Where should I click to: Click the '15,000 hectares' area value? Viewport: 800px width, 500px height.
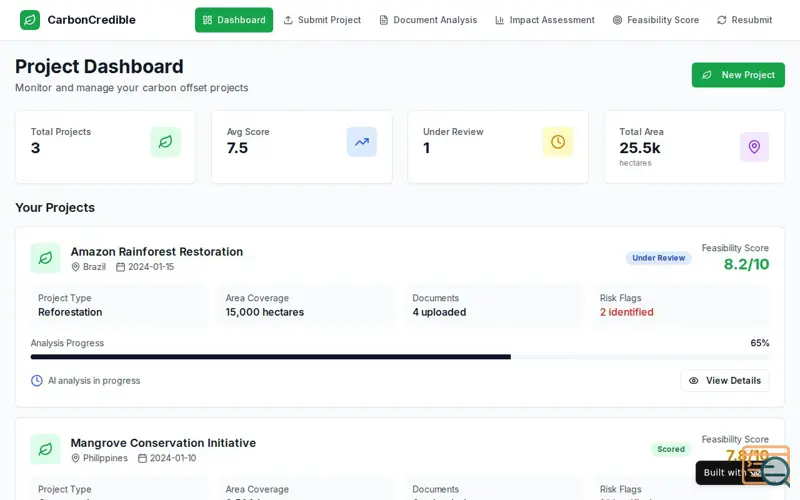pyautogui.click(x=265, y=312)
